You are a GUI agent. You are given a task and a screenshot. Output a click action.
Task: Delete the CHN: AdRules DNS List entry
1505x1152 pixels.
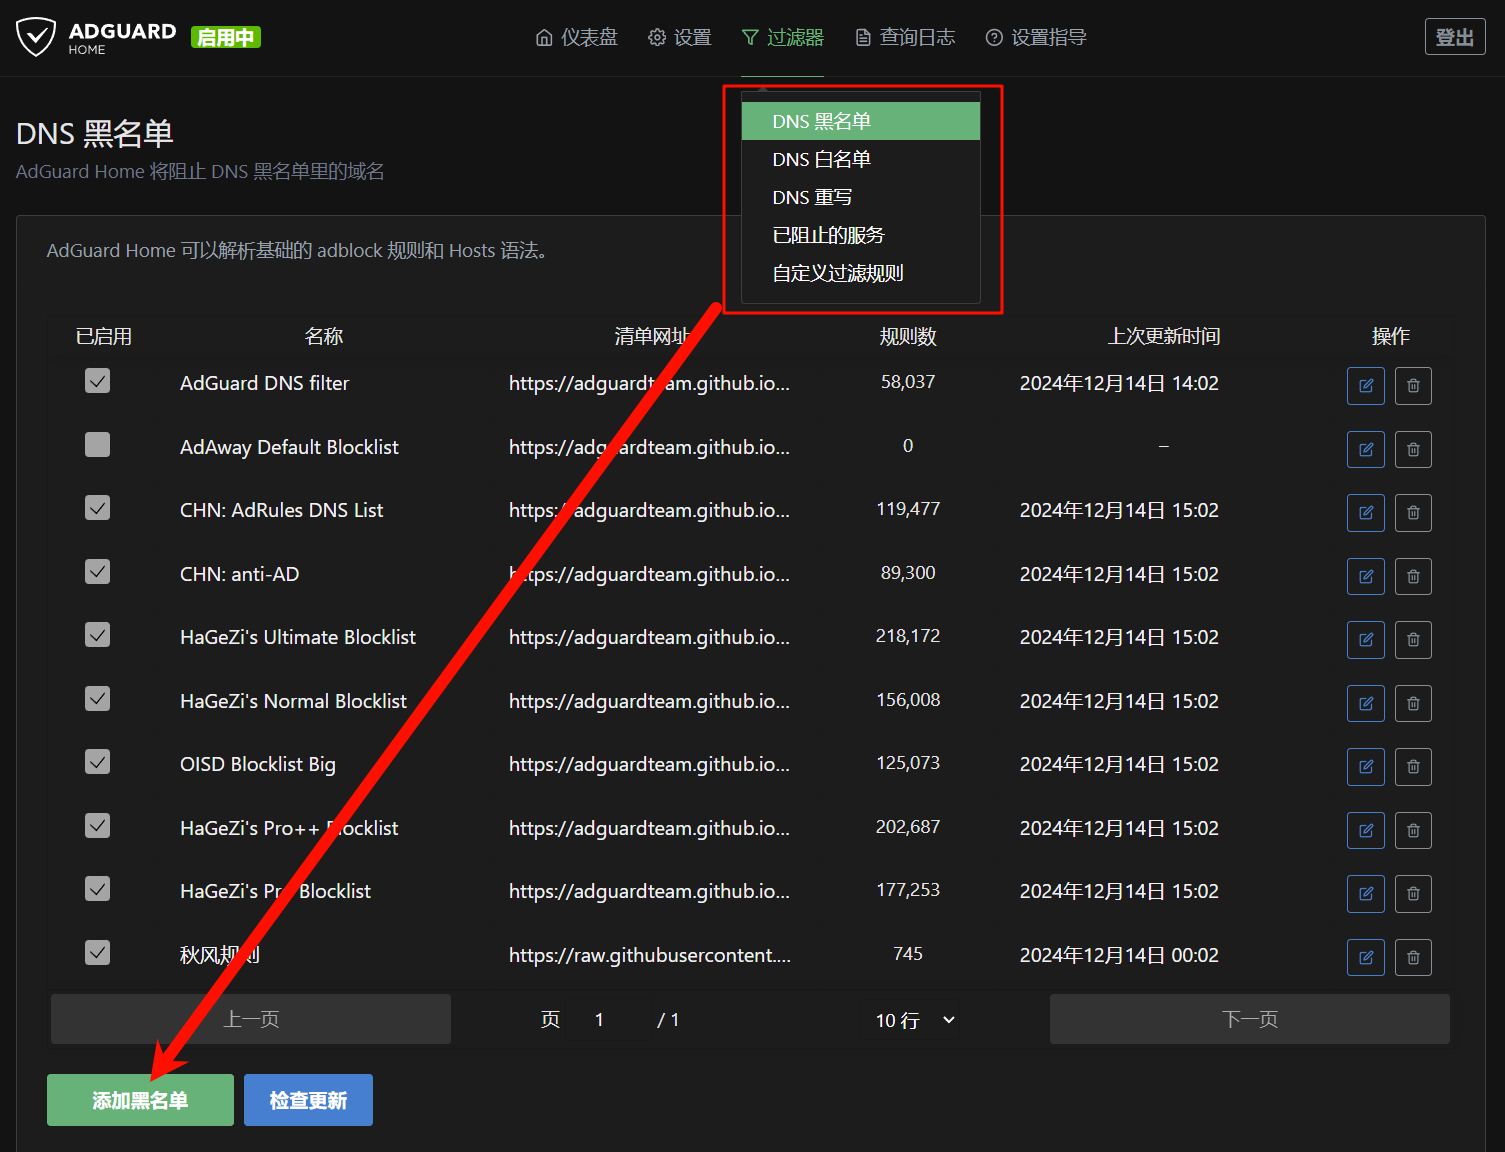tap(1413, 513)
